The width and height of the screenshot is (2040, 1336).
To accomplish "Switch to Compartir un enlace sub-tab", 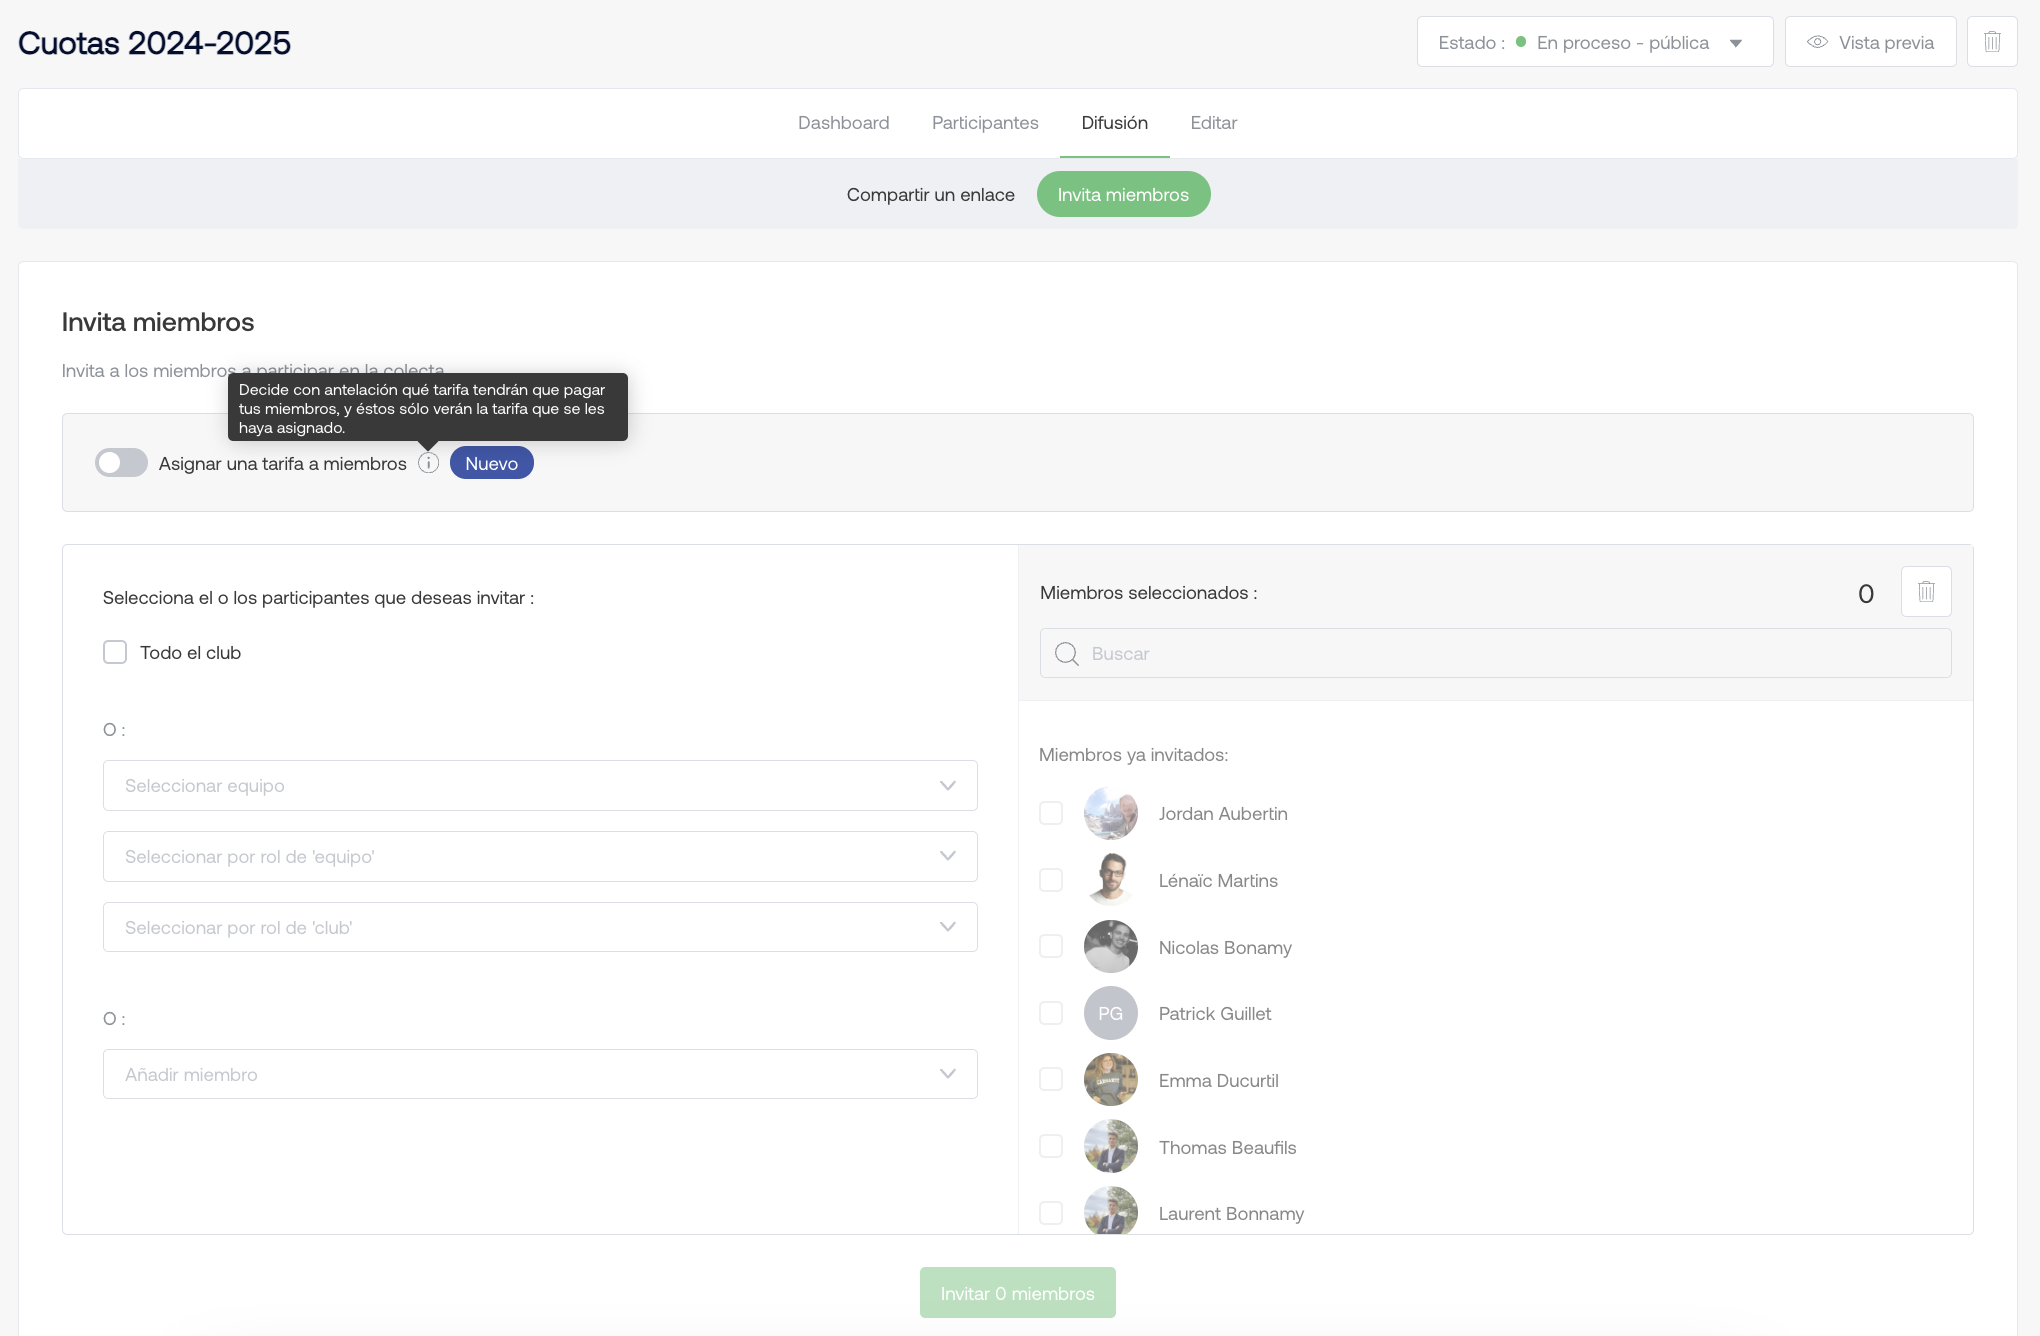I will pyautogui.click(x=930, y=195).
